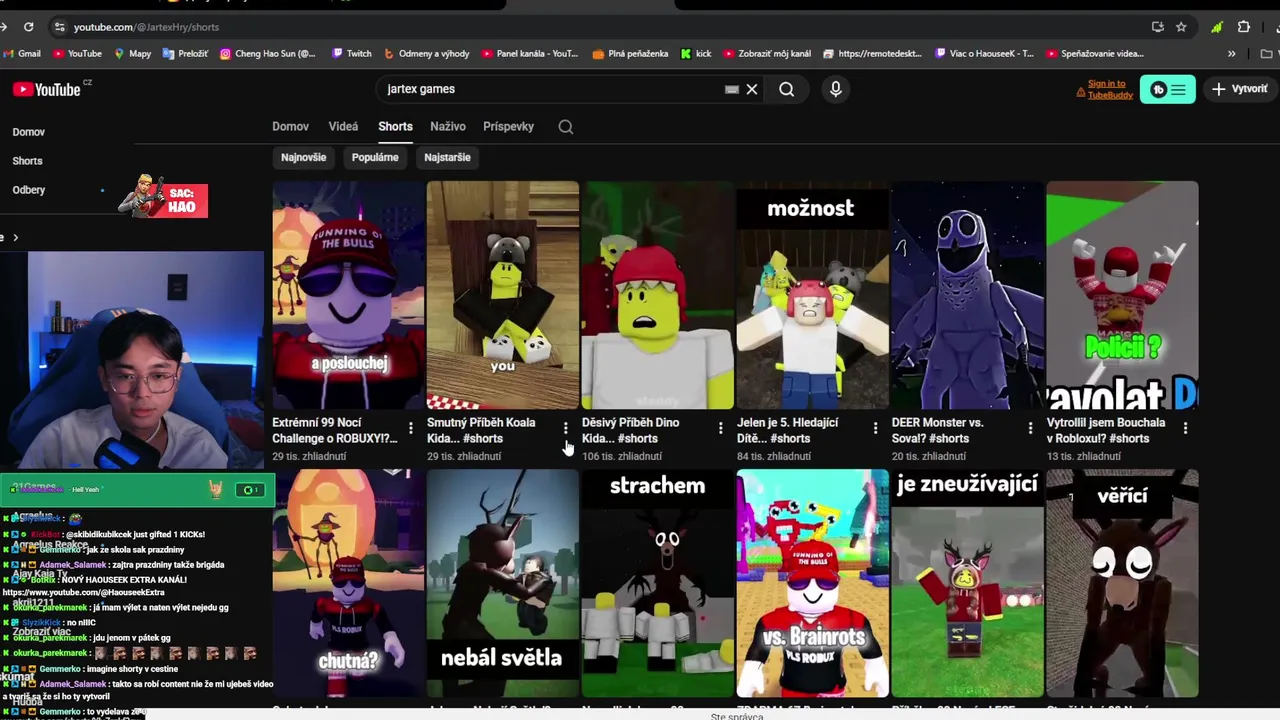Screen dimensions: 1280x720
Task: Open the HaouseekExtra YouTube link in chat
Action: 84,592
